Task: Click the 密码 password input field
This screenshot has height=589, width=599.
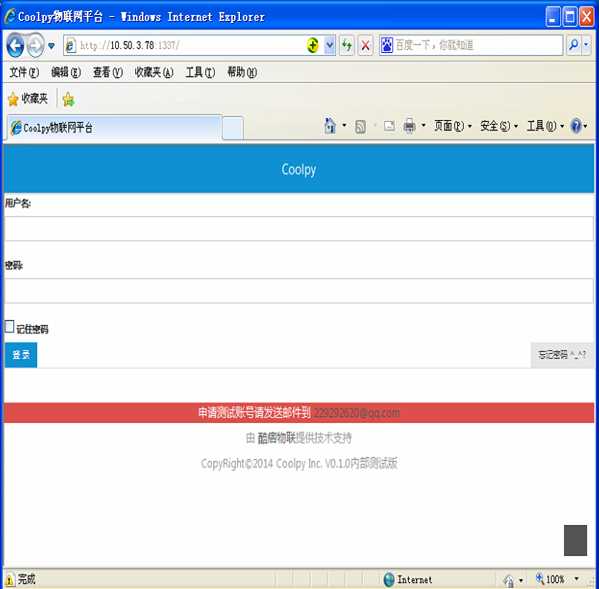Action: click(x=299, y=291)
